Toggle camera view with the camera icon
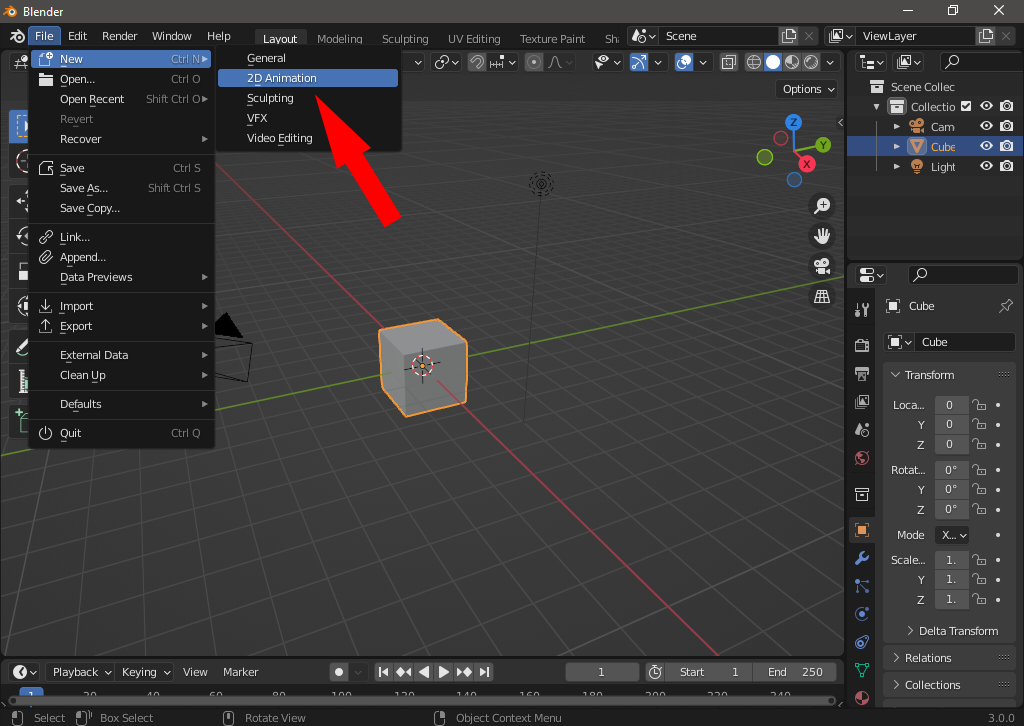Image resolution: width=1024 pixels, height=726 pixels. click(822, 266)
